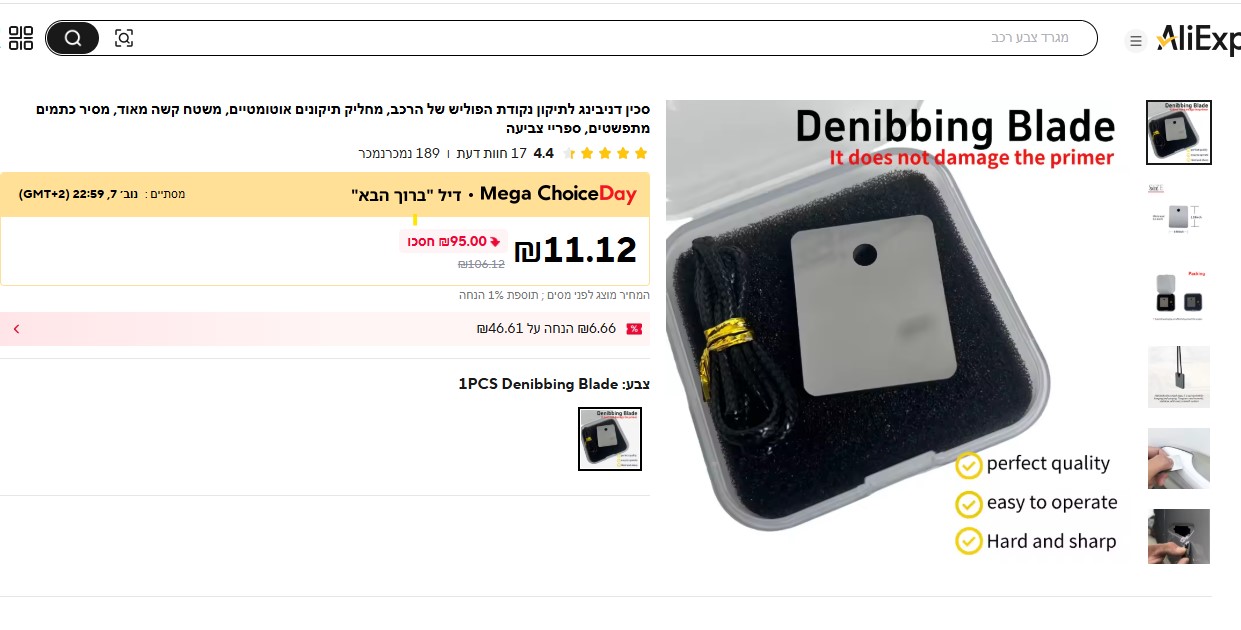This screenshot has height=630, width=1241.
Task: Open the hamburger categories menu
Action: tap(1136, 41)
